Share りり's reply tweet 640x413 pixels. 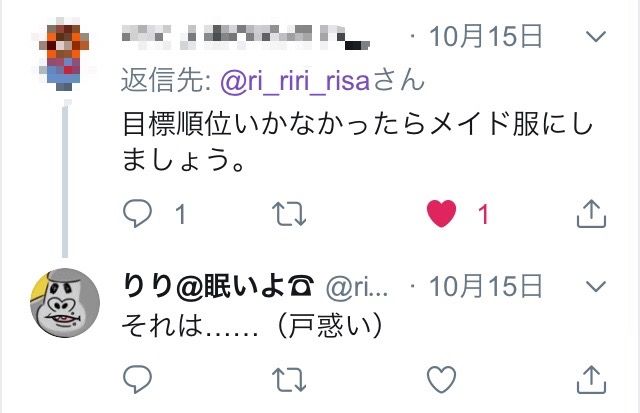click(591, 379)
